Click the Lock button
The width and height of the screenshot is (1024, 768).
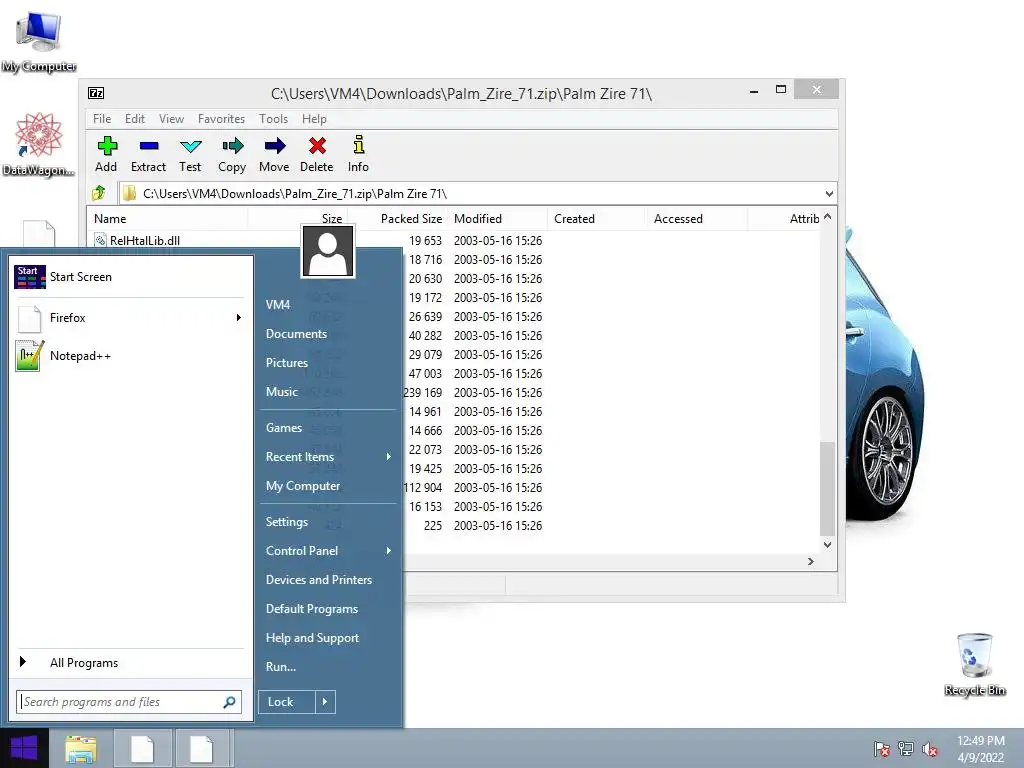[286, 702]
